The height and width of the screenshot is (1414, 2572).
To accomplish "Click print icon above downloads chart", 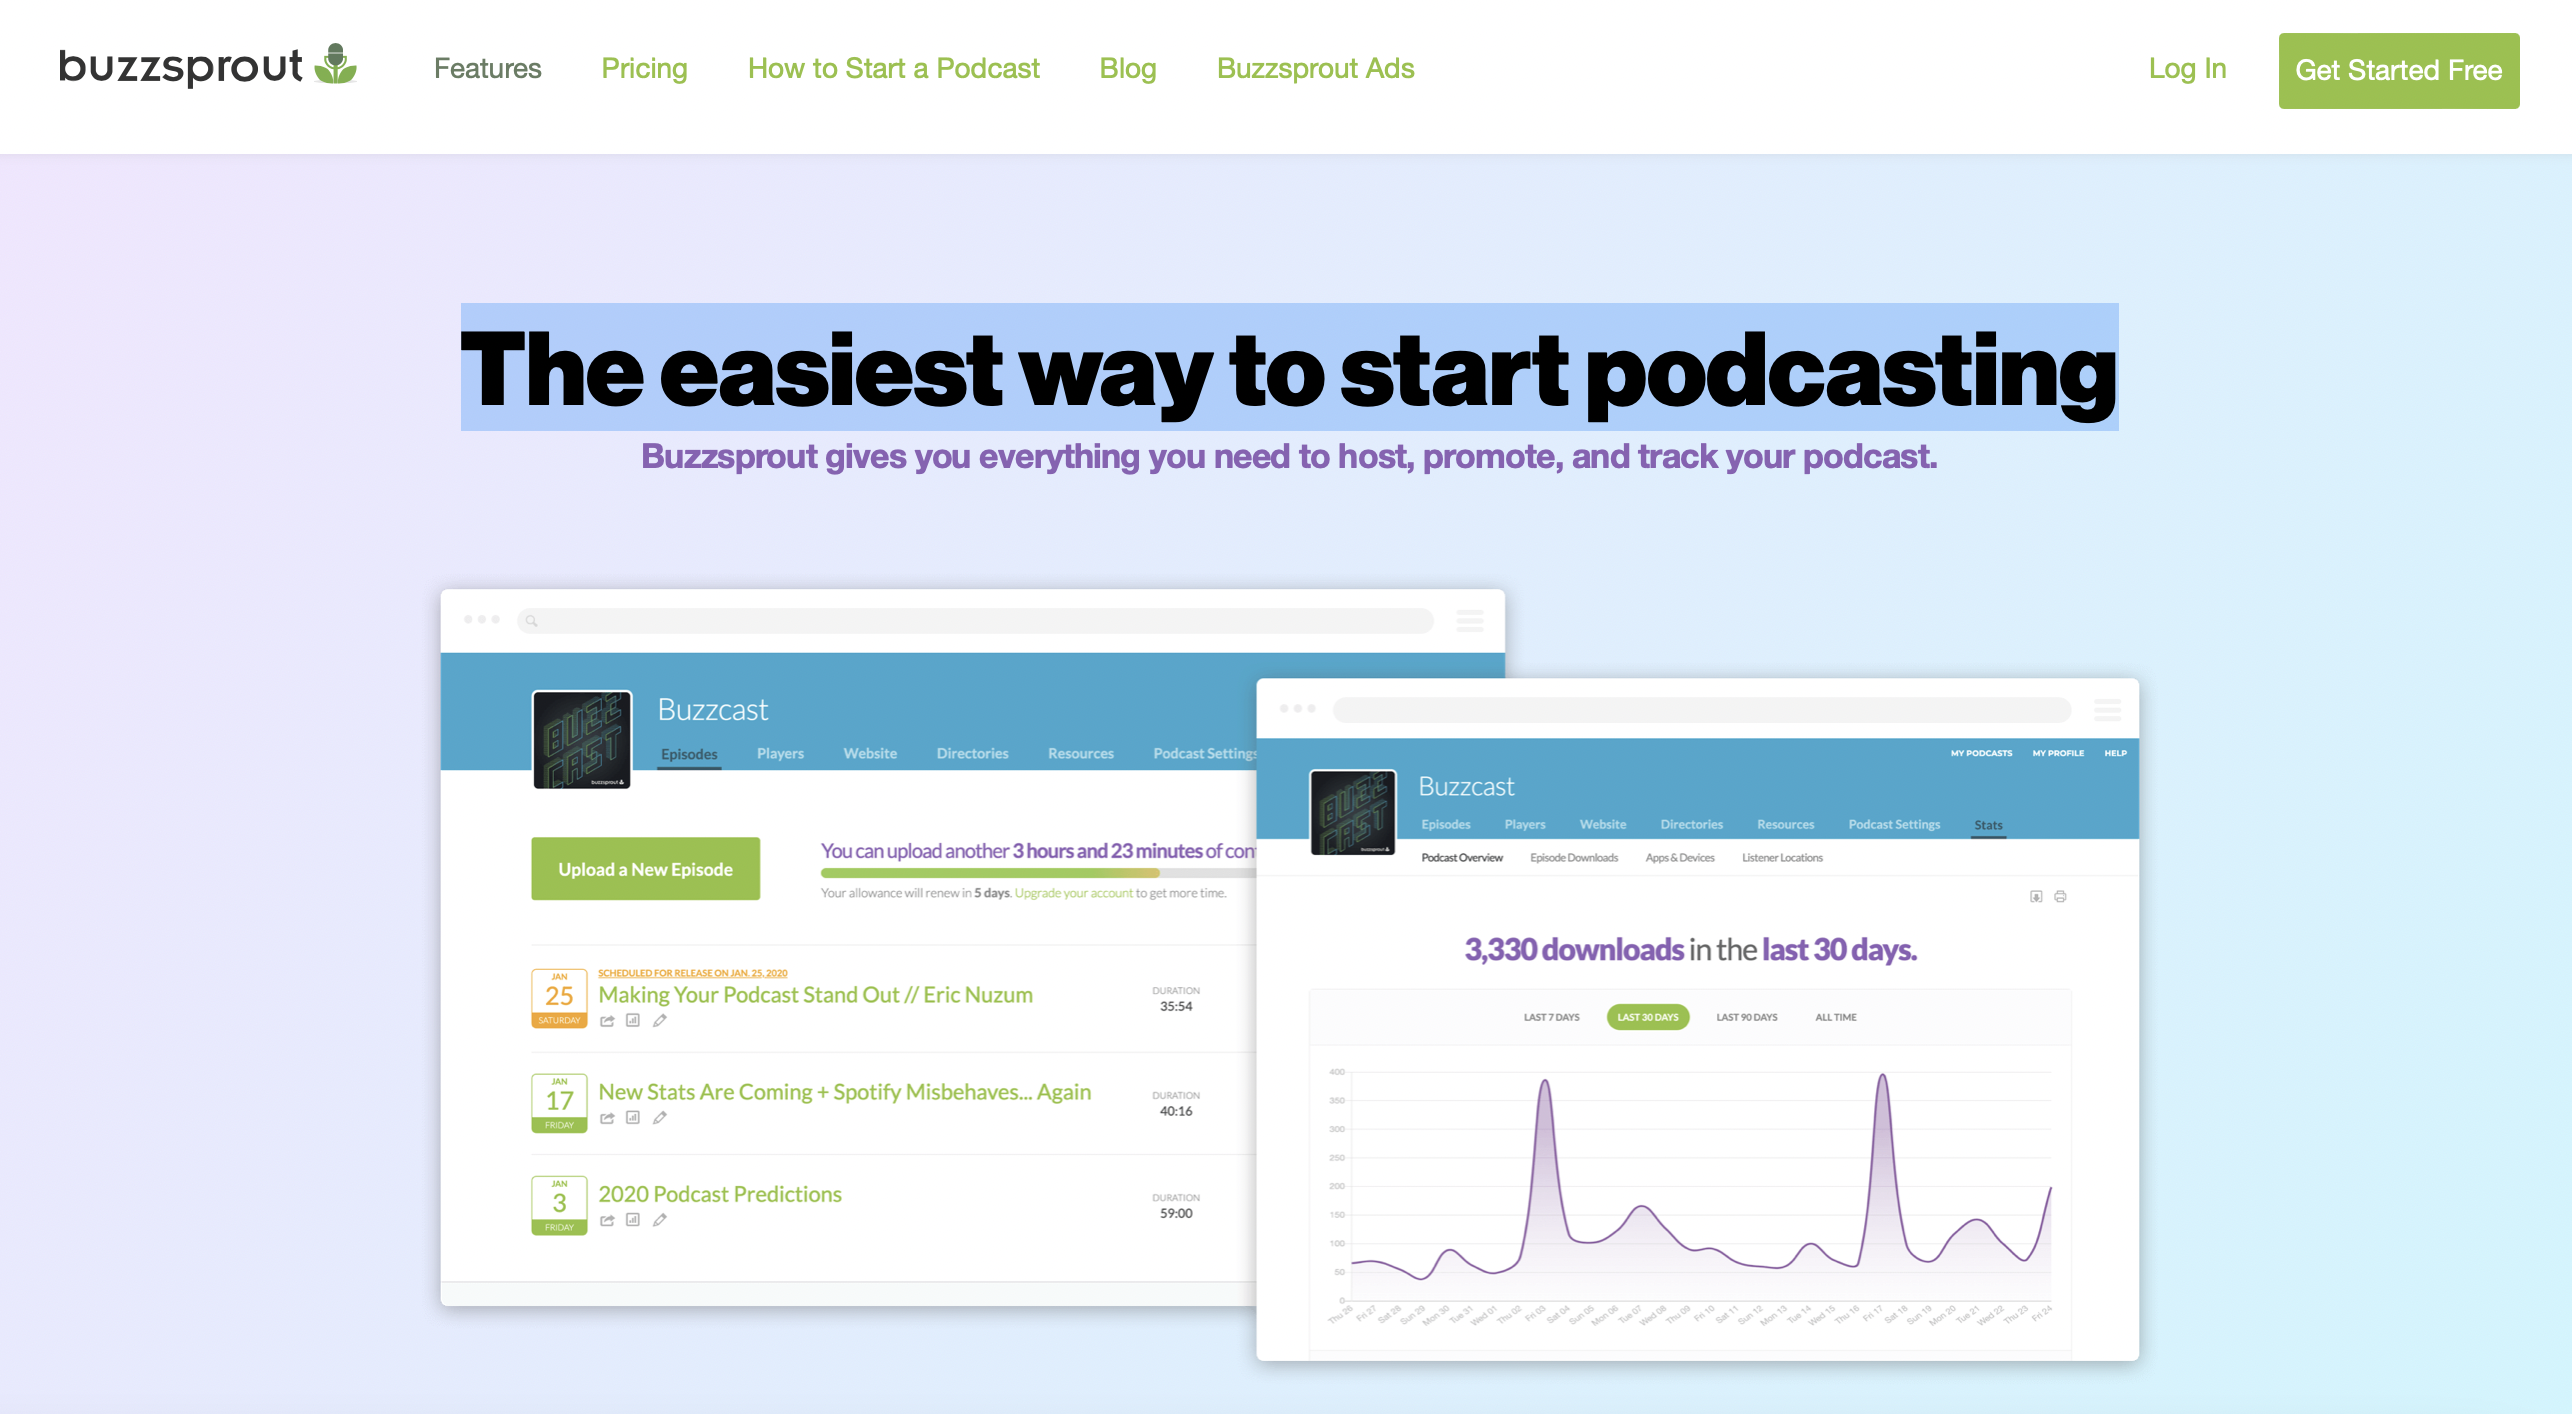I will click(x=2060, y=897).
